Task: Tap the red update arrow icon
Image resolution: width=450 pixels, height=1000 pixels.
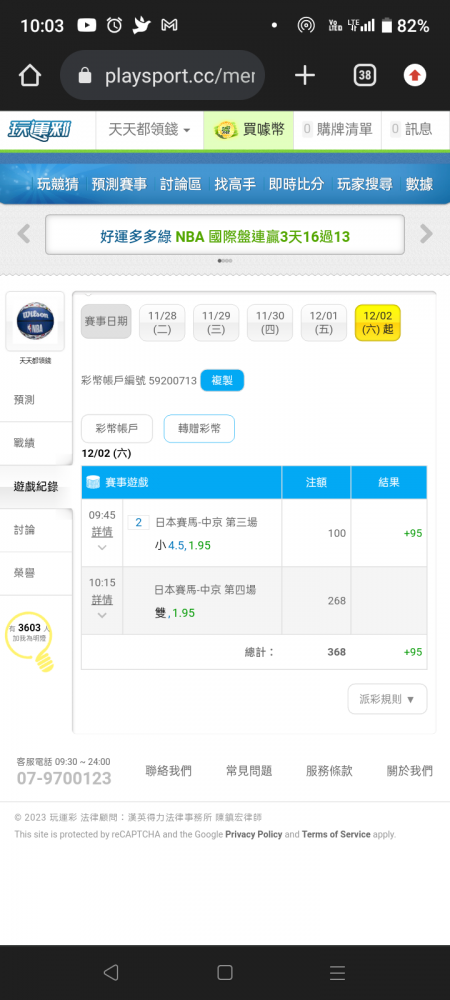Action: pyautogui.click(x=415, y=76)
